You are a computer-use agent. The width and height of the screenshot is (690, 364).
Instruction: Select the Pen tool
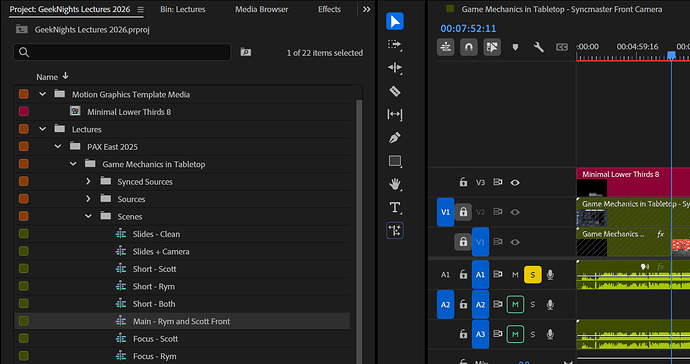point(395,138)
